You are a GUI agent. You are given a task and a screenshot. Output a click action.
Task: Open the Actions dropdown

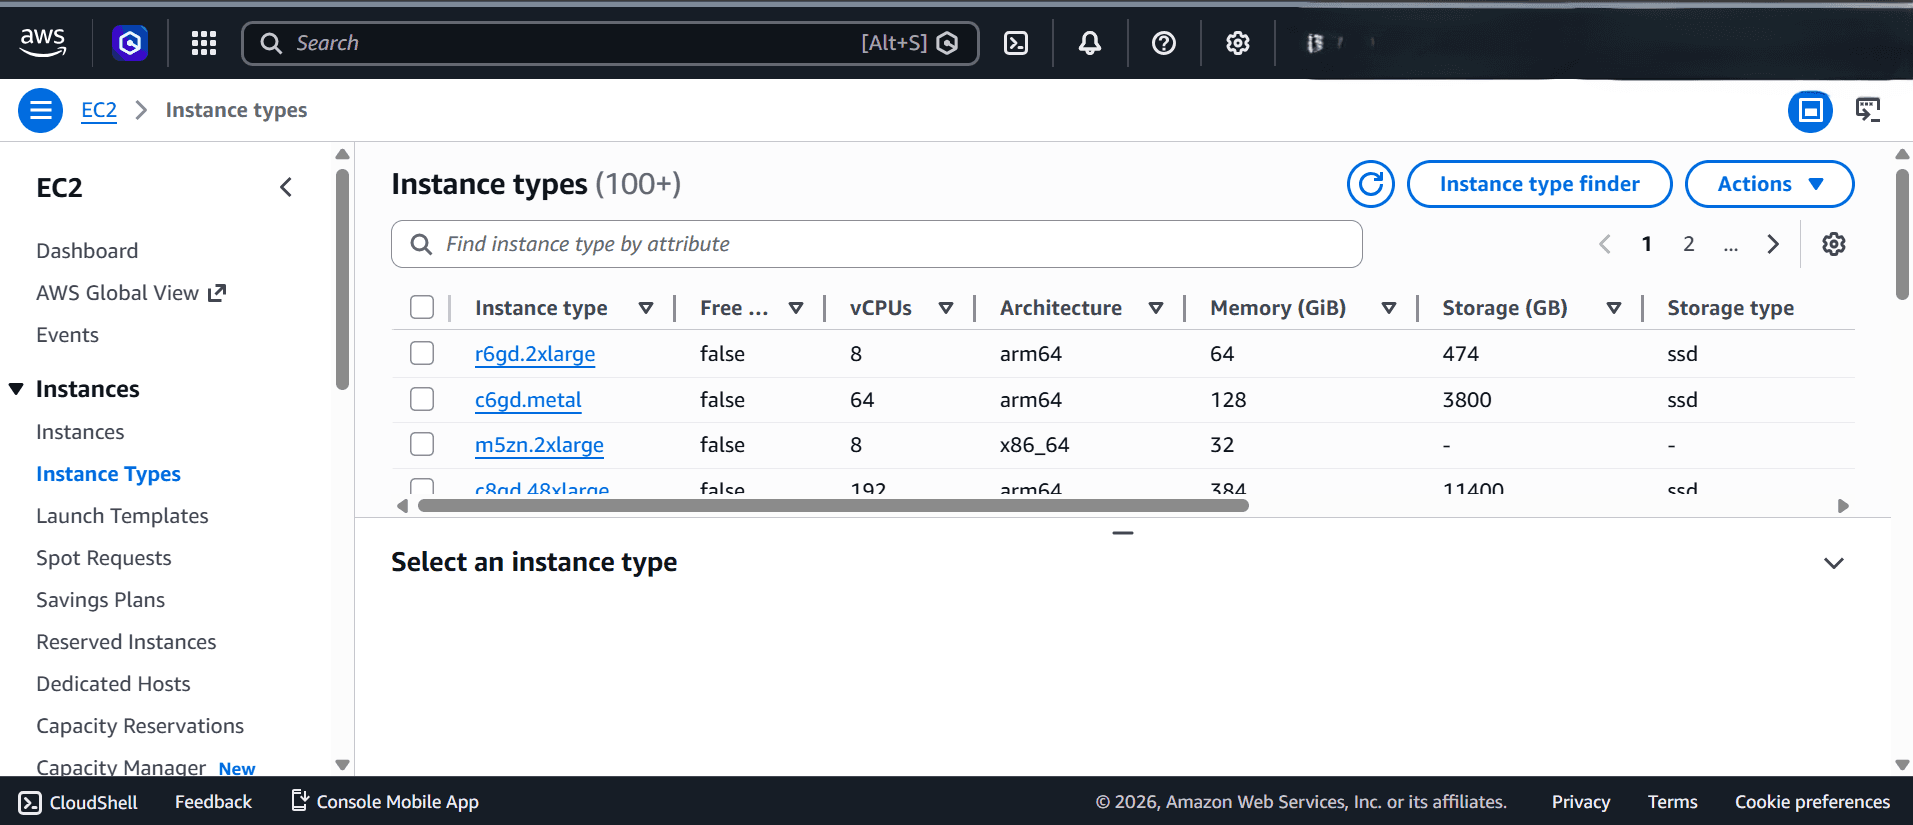pos(1770,184)
